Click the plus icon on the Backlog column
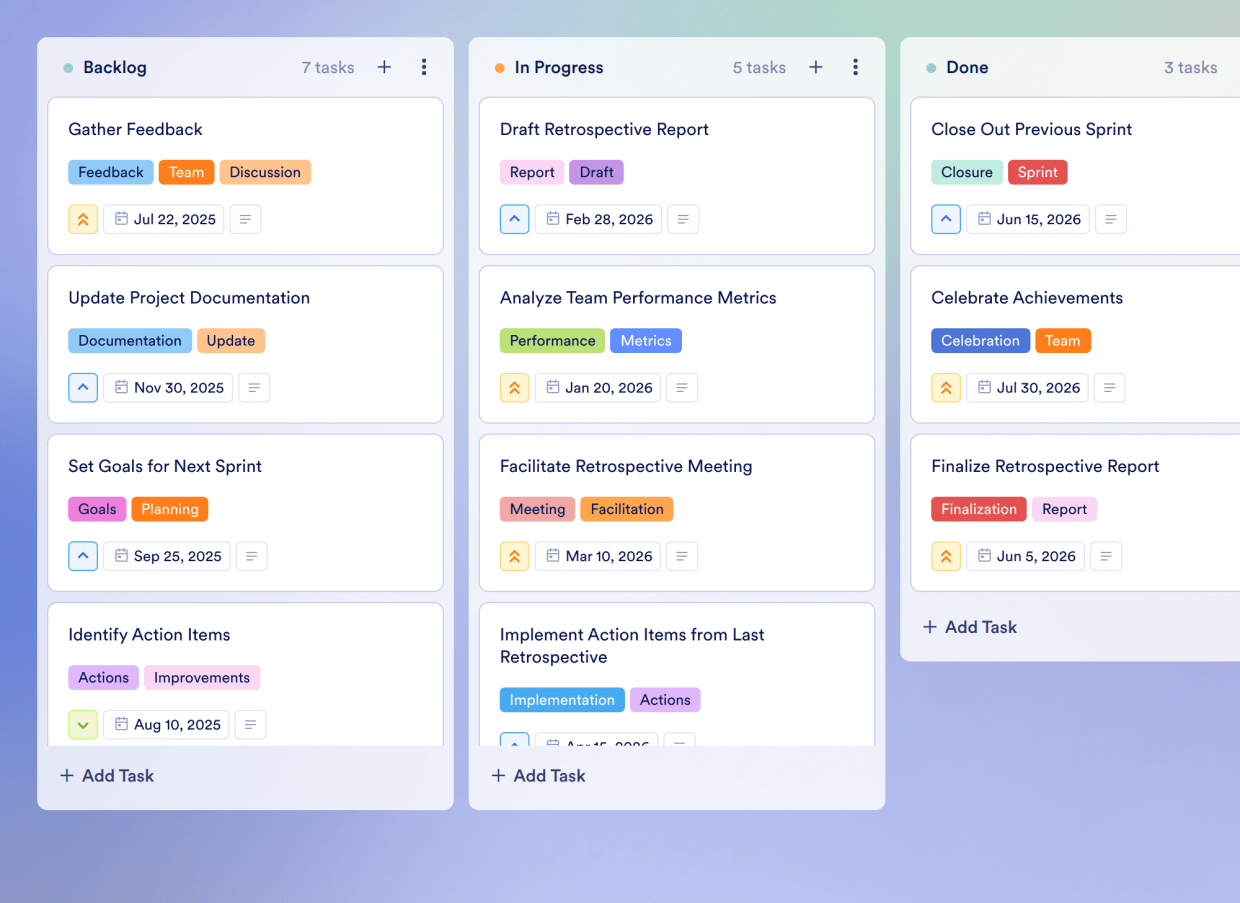The width and height of the screenshot is (1240, 903). pos(384,67)
